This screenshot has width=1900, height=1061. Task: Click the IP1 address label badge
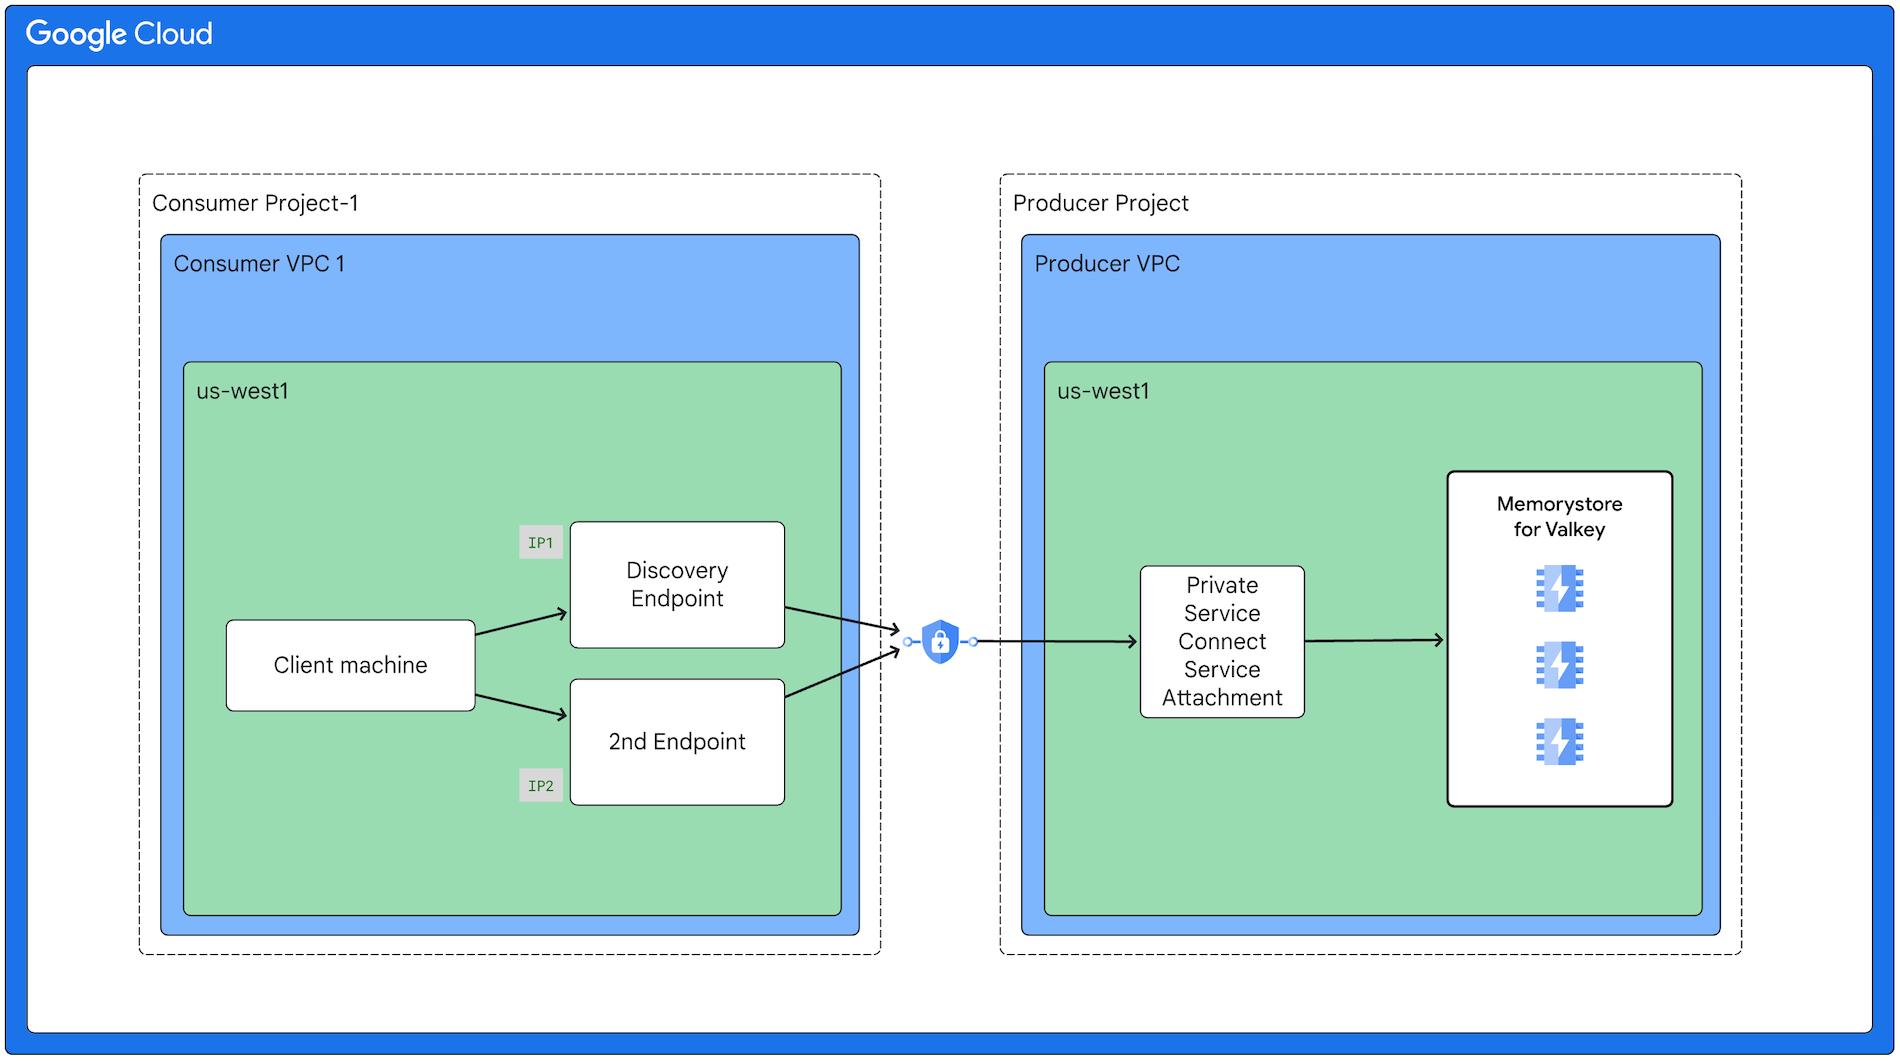click(x=541, y=542)
